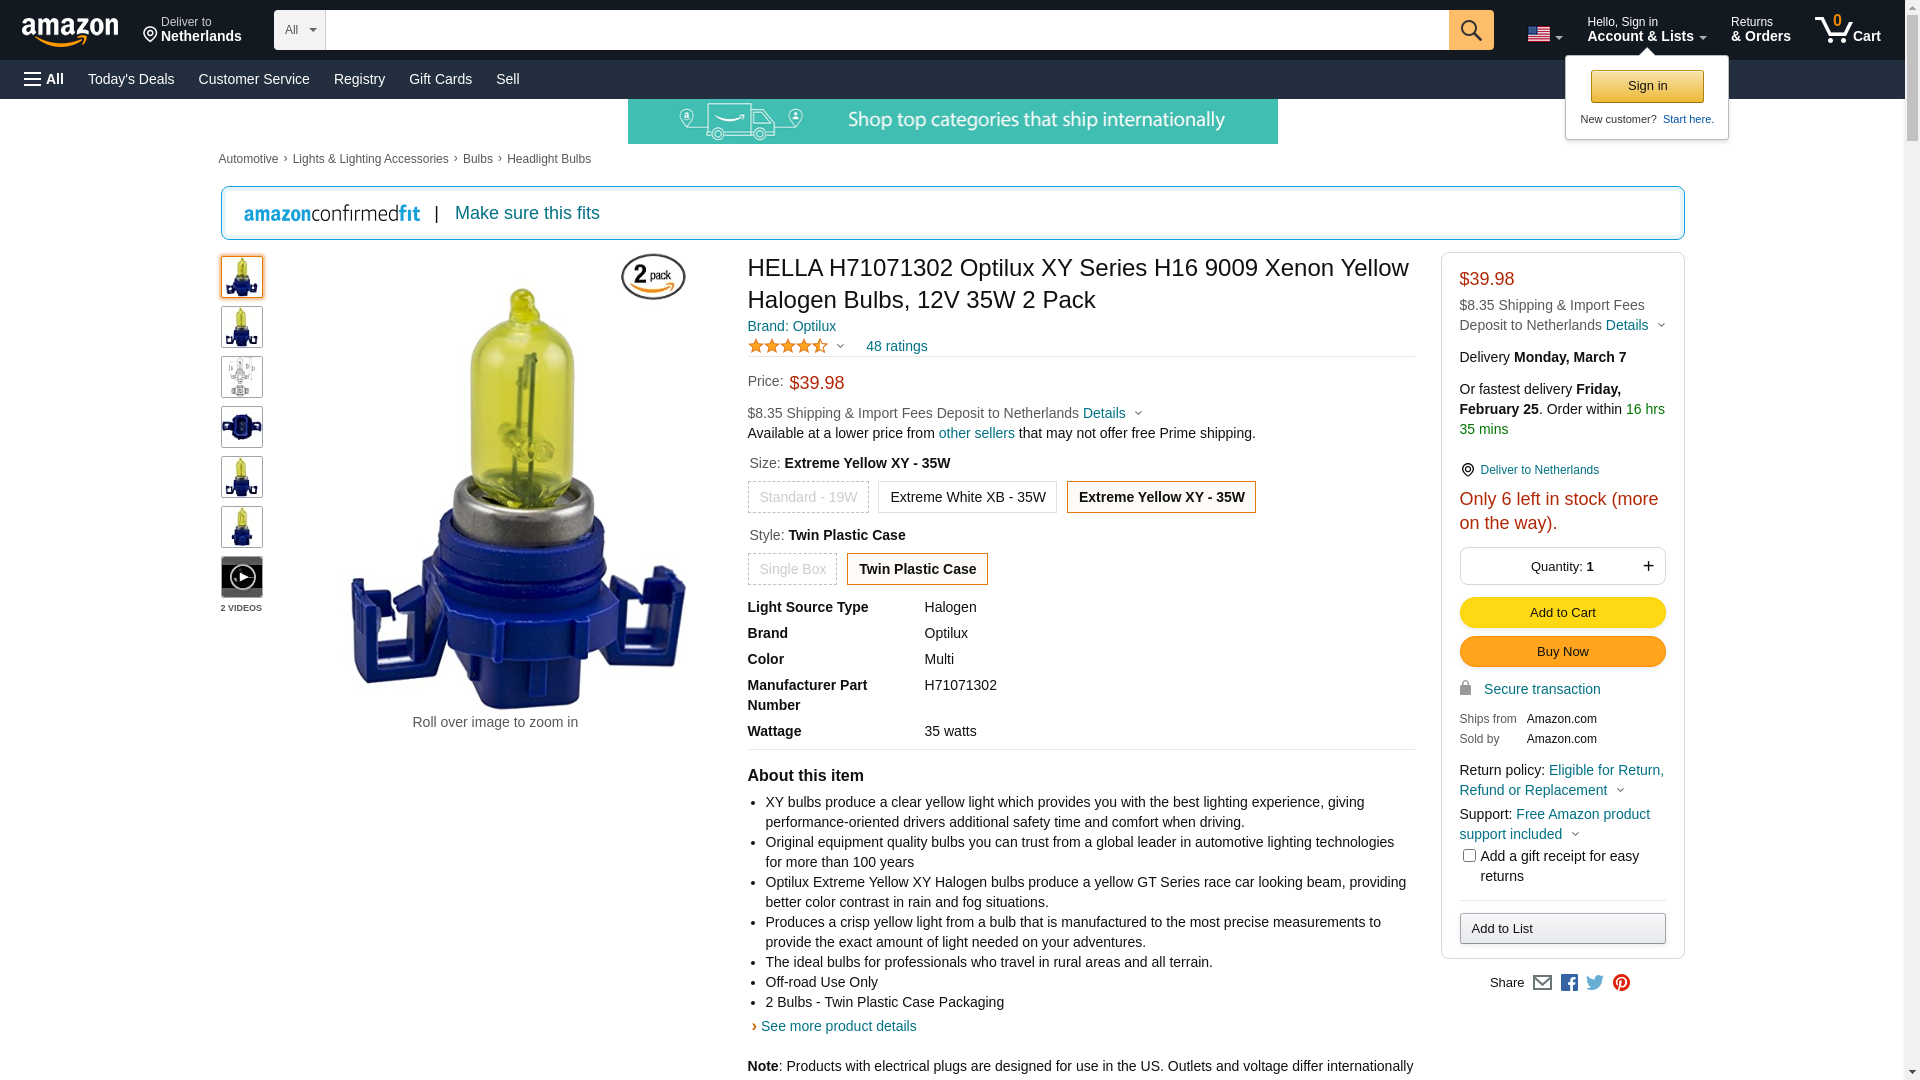Share the product via Facebook icon
This screenshot has width=1920, height=1080.
tap(1569, 983)
